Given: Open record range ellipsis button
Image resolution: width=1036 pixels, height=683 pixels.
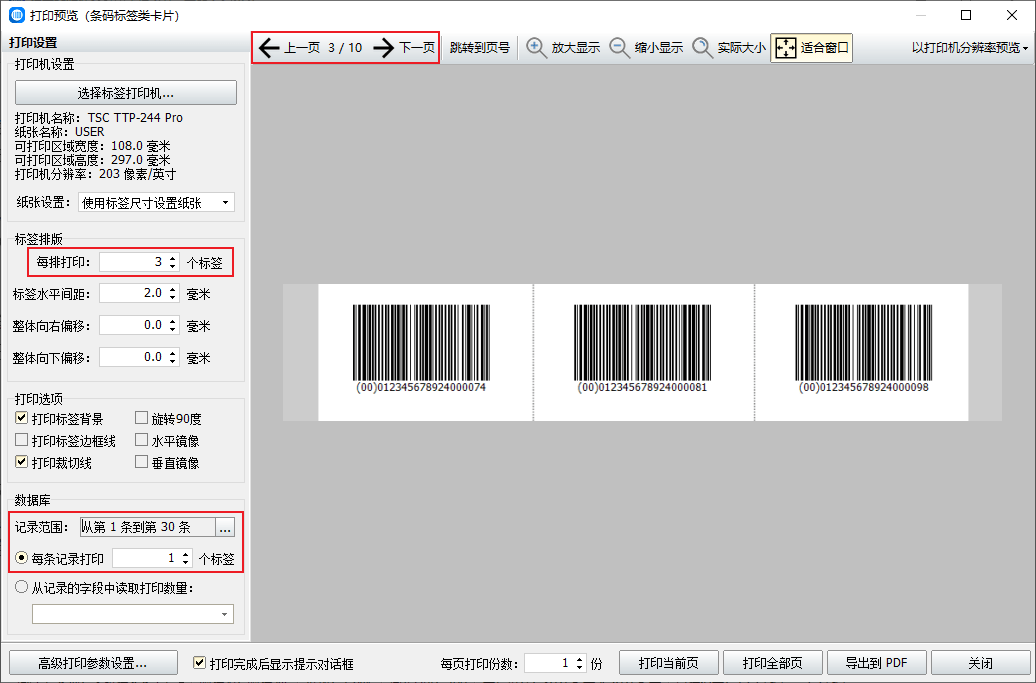Looking at the screenshot, I should tap(225, 527).
